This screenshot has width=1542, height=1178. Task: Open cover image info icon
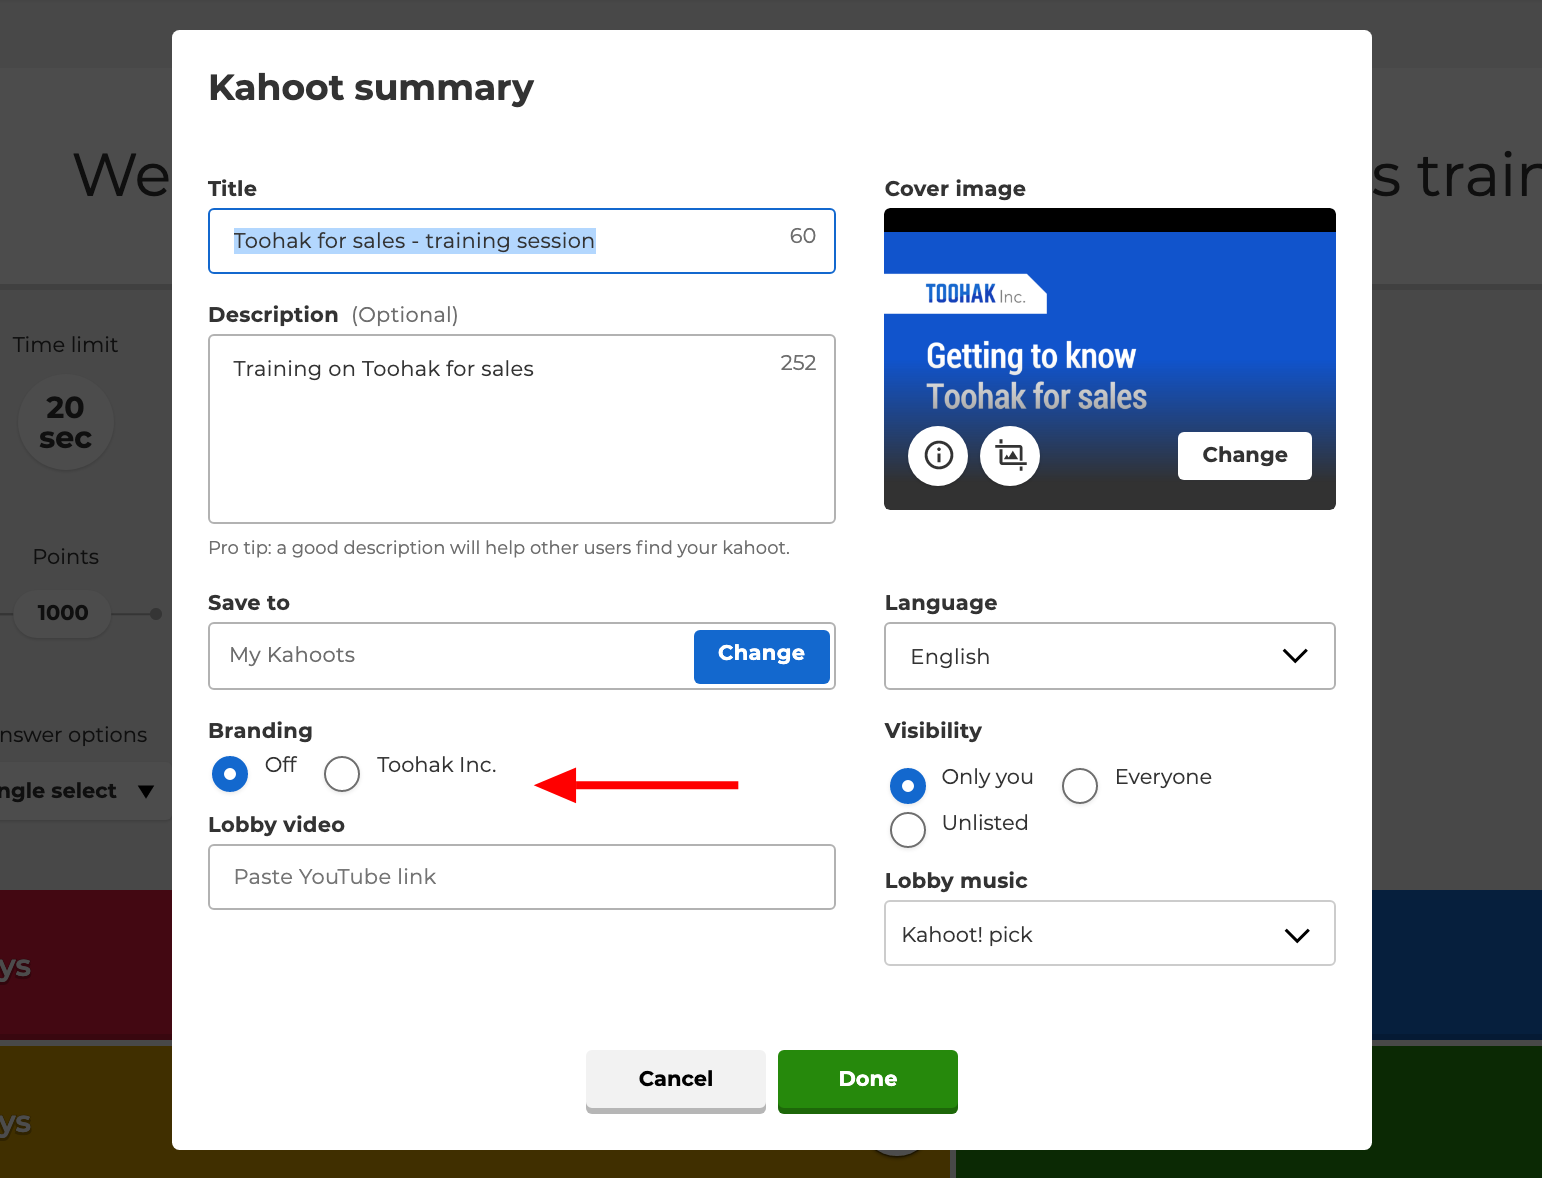pyautogui.click(x=938, y=456)
